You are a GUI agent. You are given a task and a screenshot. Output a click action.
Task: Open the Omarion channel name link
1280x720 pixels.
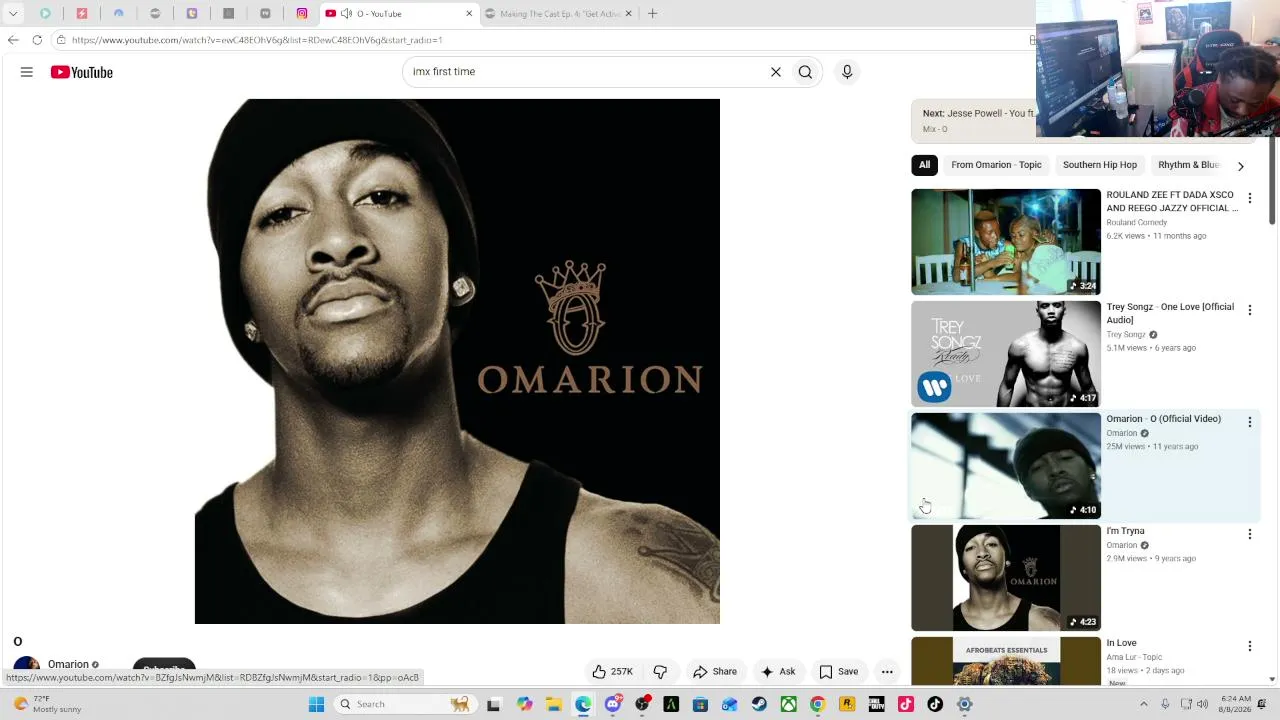pyautogui.click(x=69, y=665)
